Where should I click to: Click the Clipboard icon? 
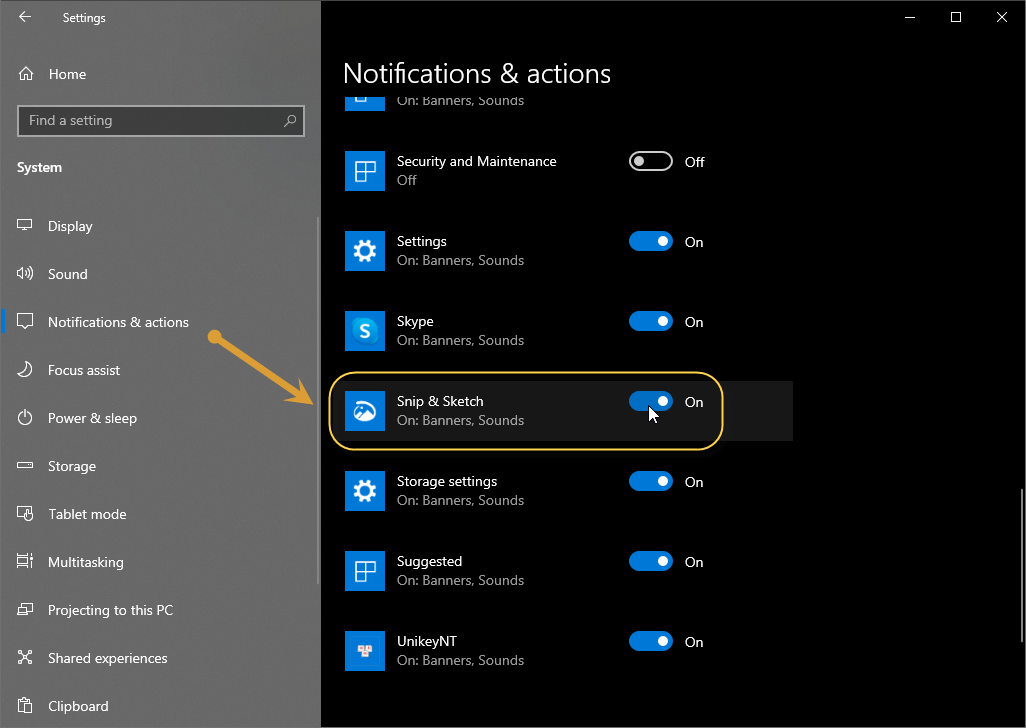click(25, 705)
